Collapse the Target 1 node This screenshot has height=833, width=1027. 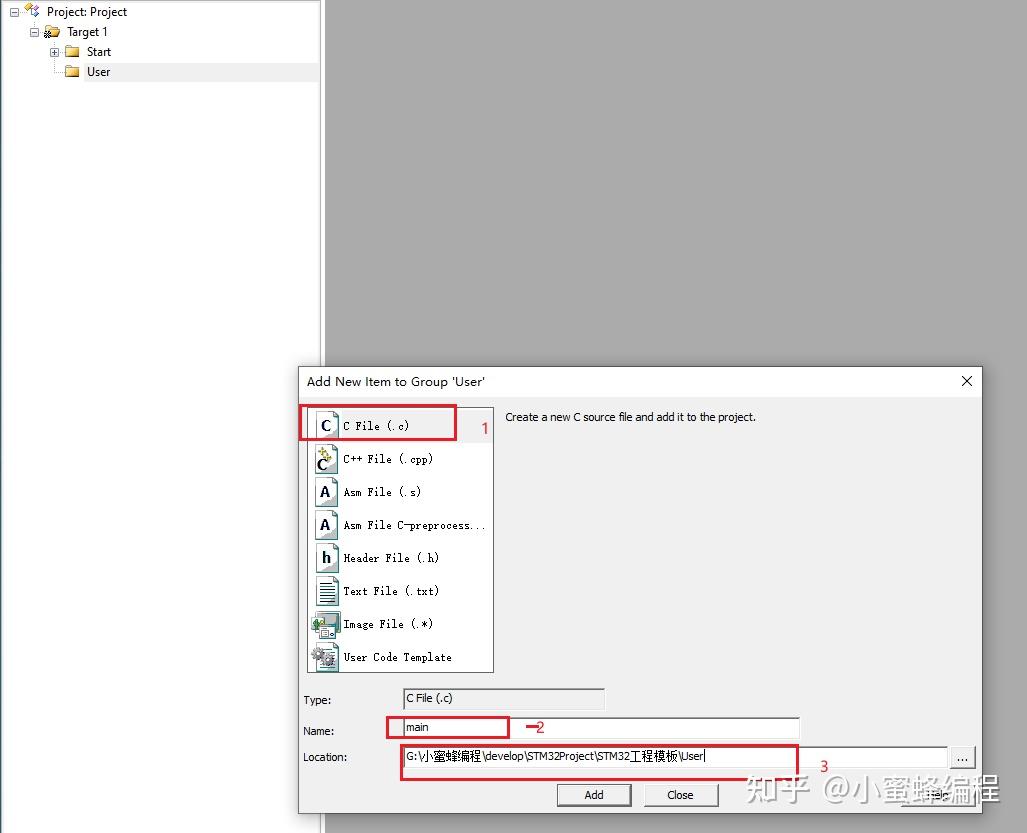pyautogui.click(x=34, y=32)
